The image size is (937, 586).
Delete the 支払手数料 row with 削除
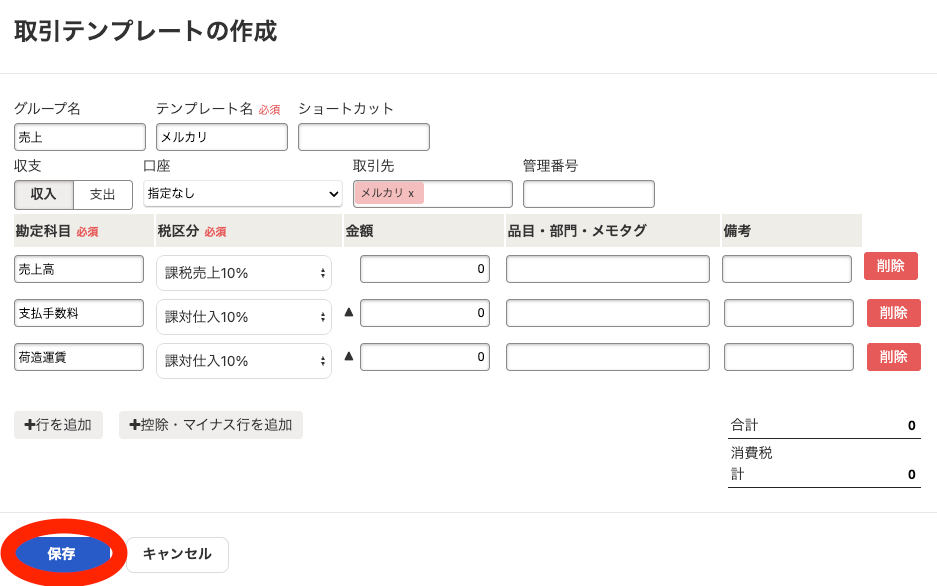892,312
